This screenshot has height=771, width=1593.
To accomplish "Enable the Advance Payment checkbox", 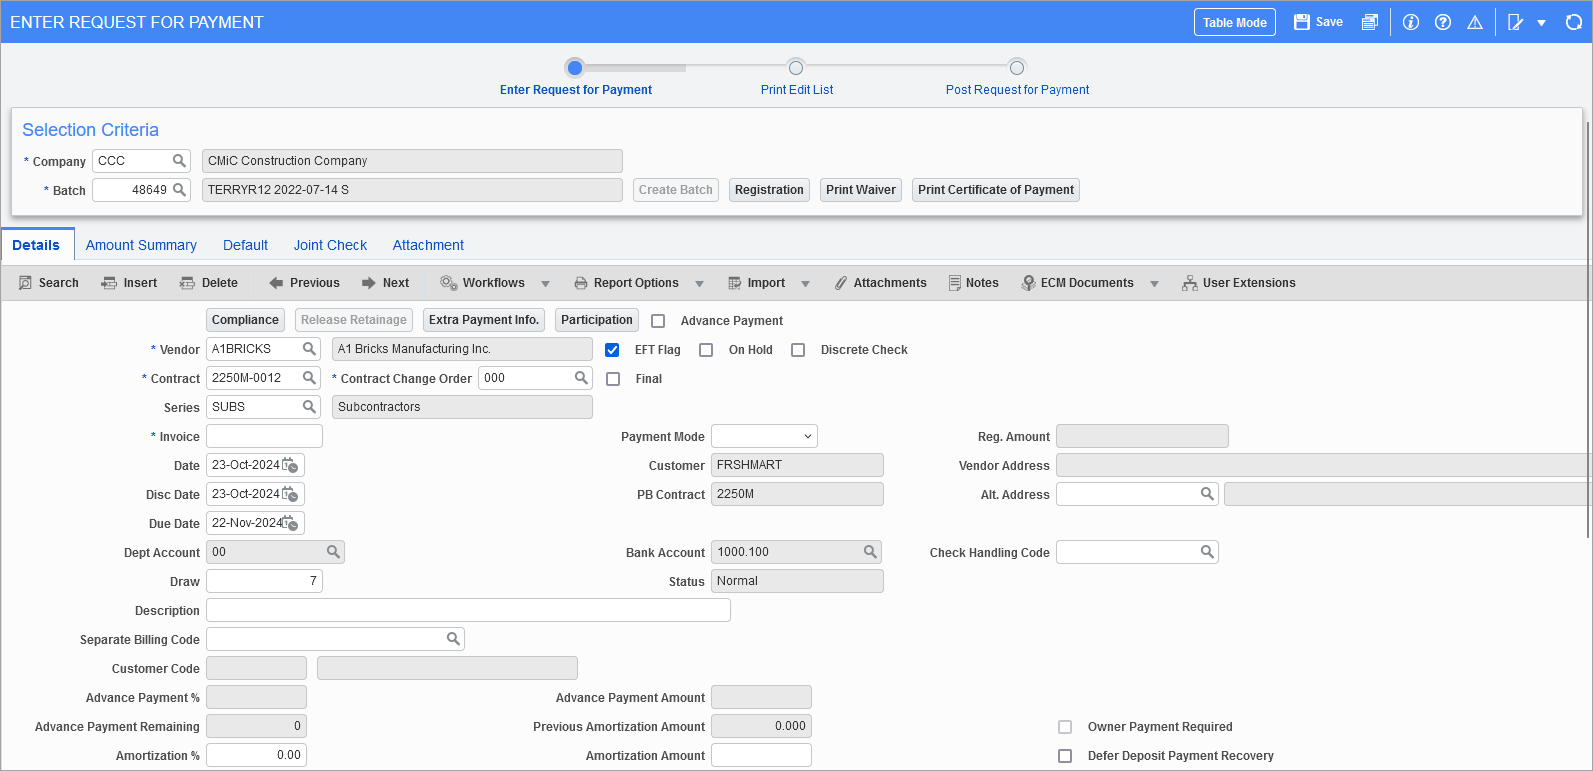I will pos(658,321).
